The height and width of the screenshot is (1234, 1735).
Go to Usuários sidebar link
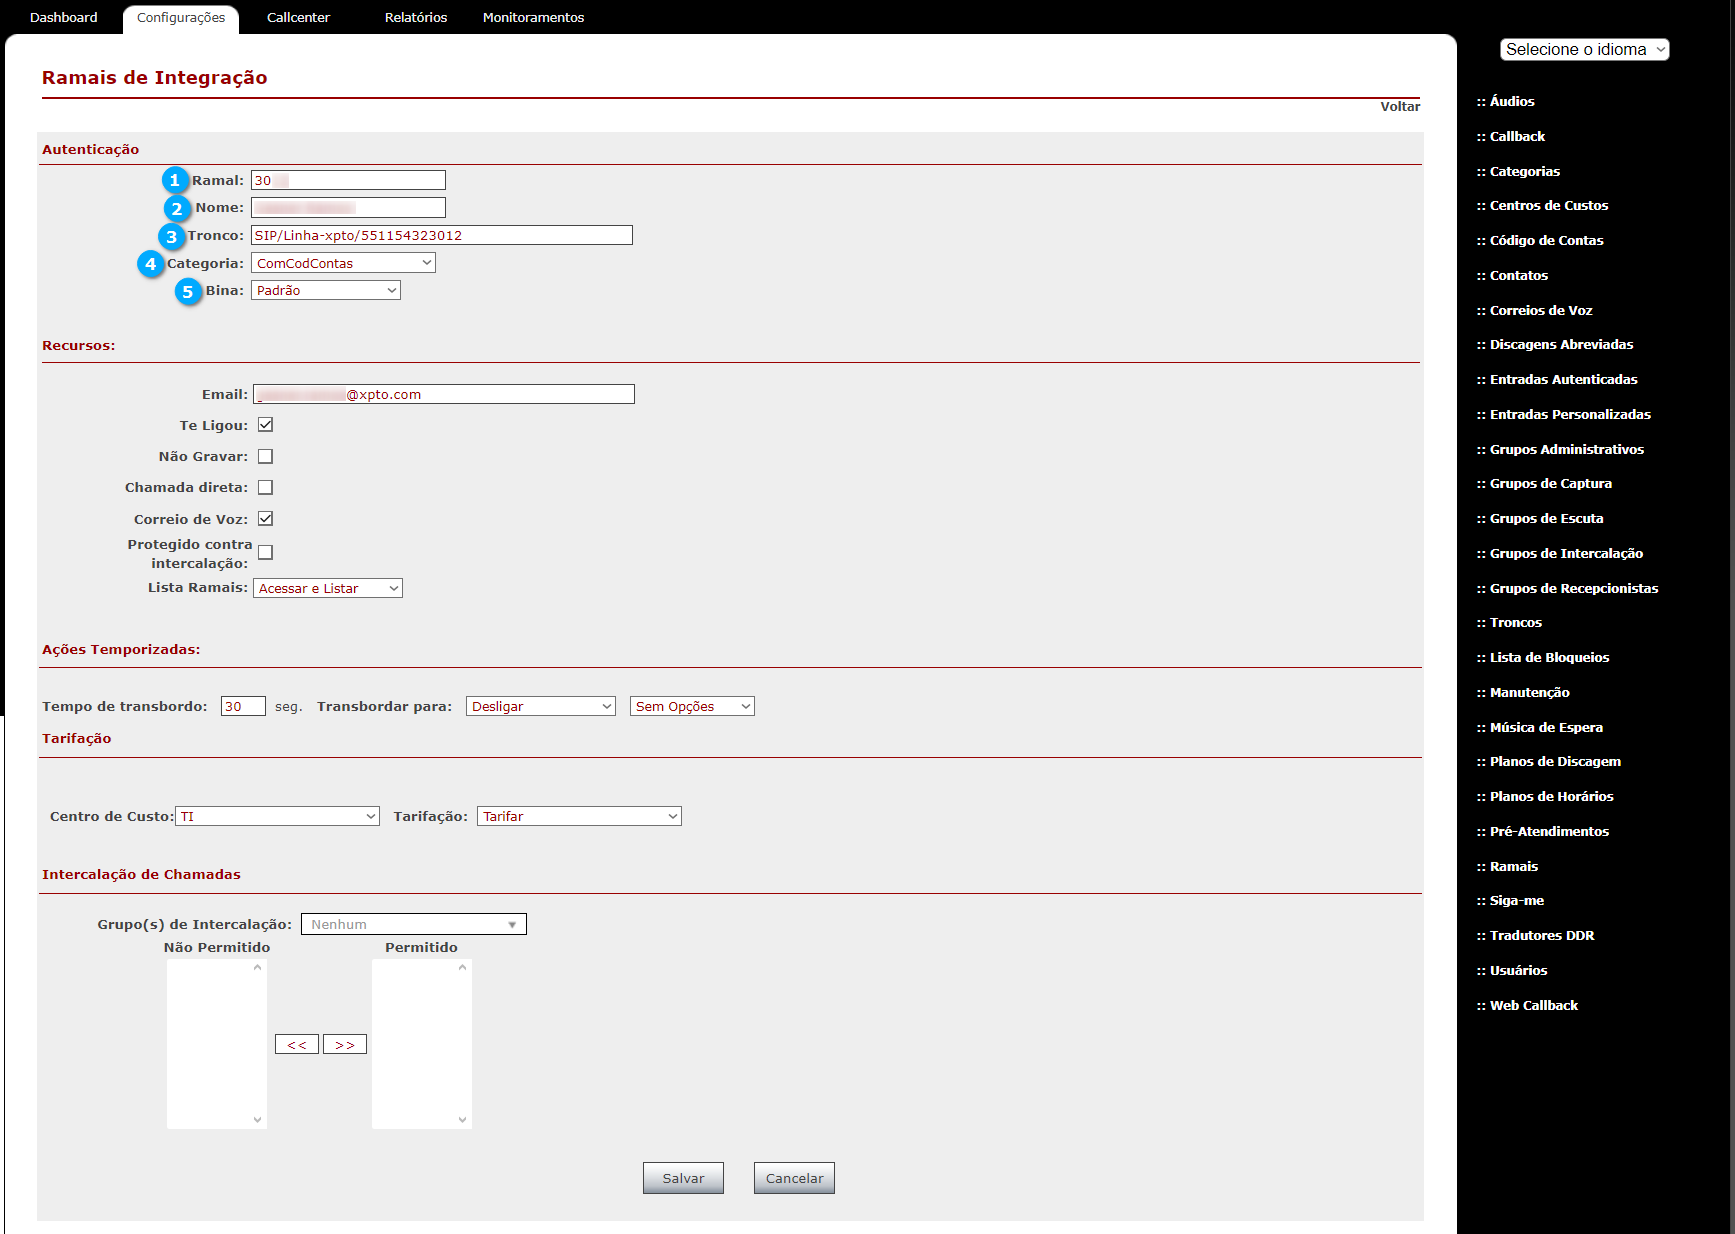click(x=1518, y=970)
